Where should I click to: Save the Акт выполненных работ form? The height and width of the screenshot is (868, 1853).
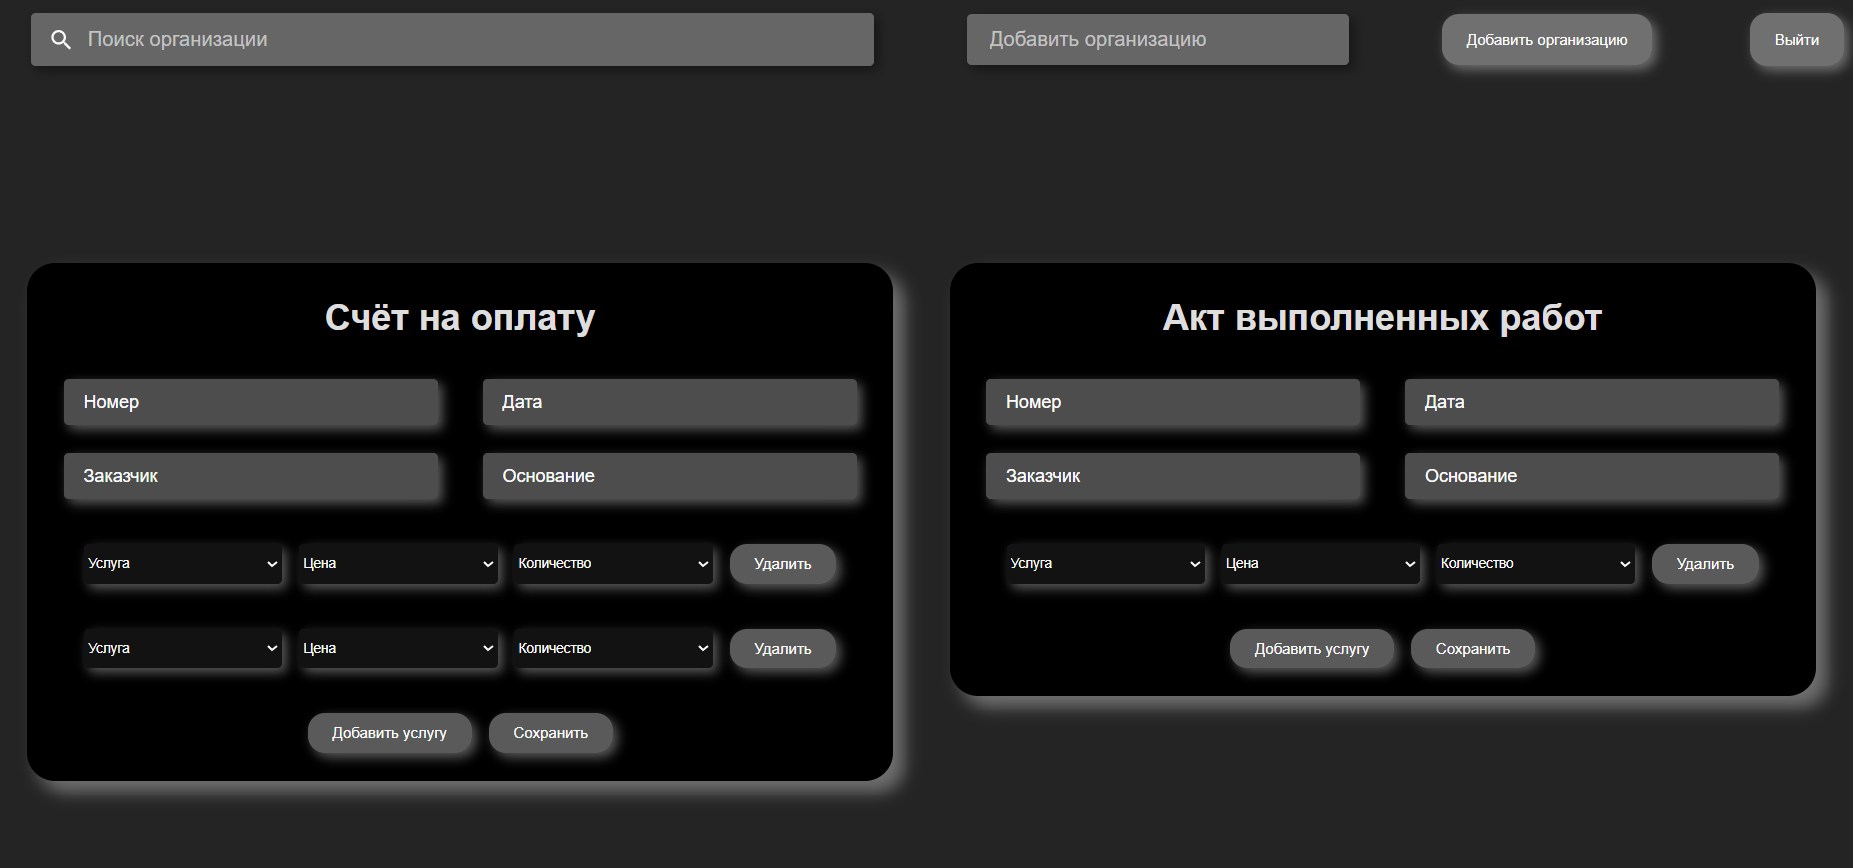coord(1472,649)
